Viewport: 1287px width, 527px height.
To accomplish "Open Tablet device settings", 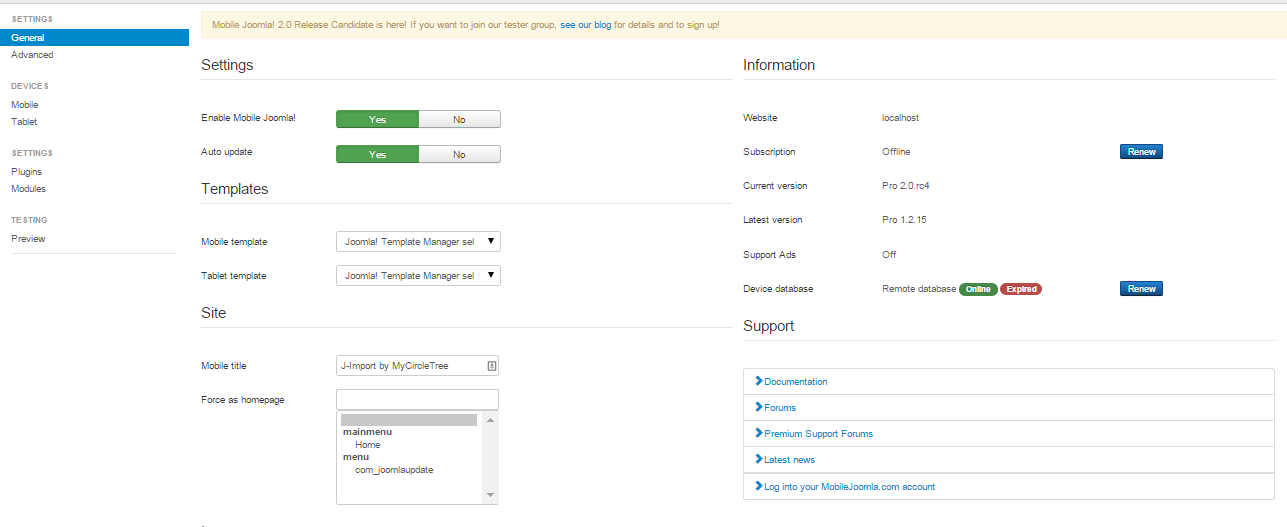I will (x=24, y=122).
